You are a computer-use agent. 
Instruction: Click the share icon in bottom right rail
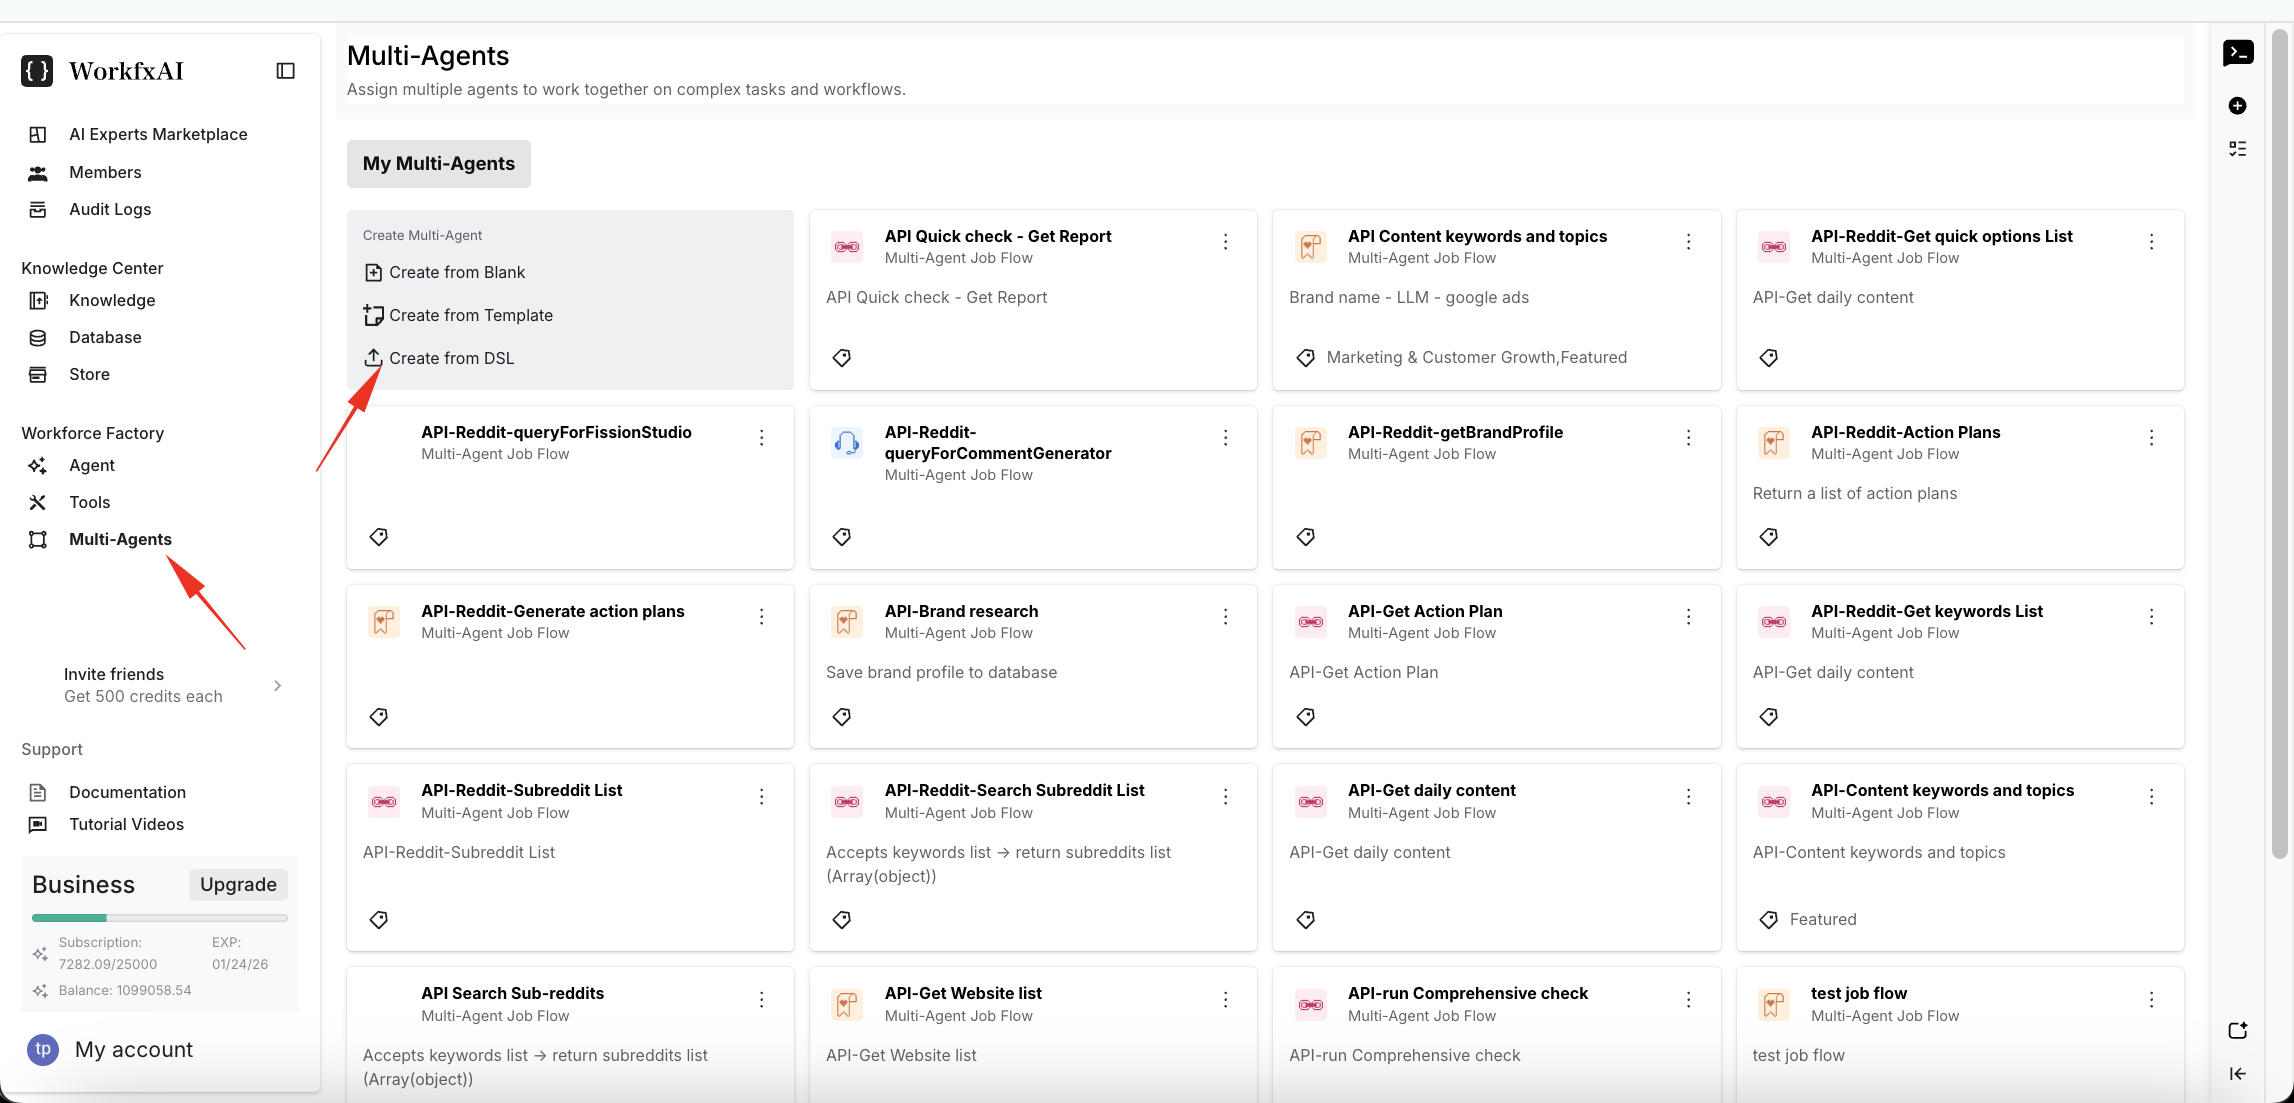[2237, 1031]
